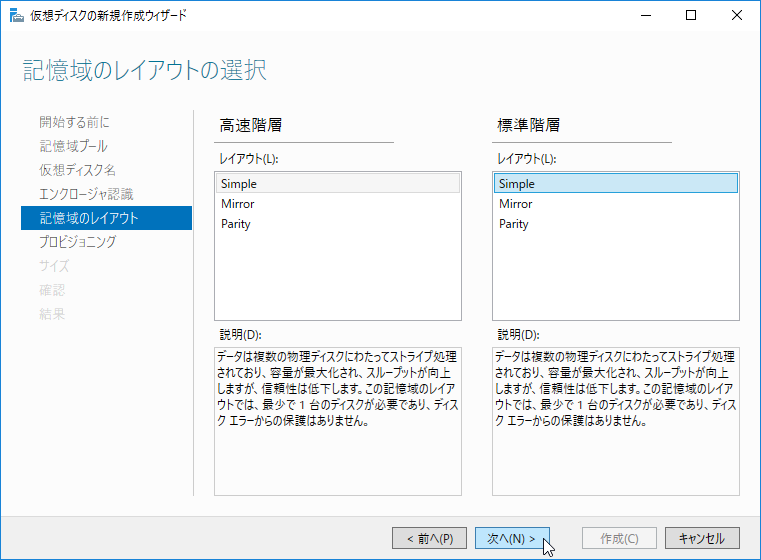This screenshot has width=761, height=560.
Task: Maximize the wizard window
Action: pyautogui.click(x=691, y=16)
